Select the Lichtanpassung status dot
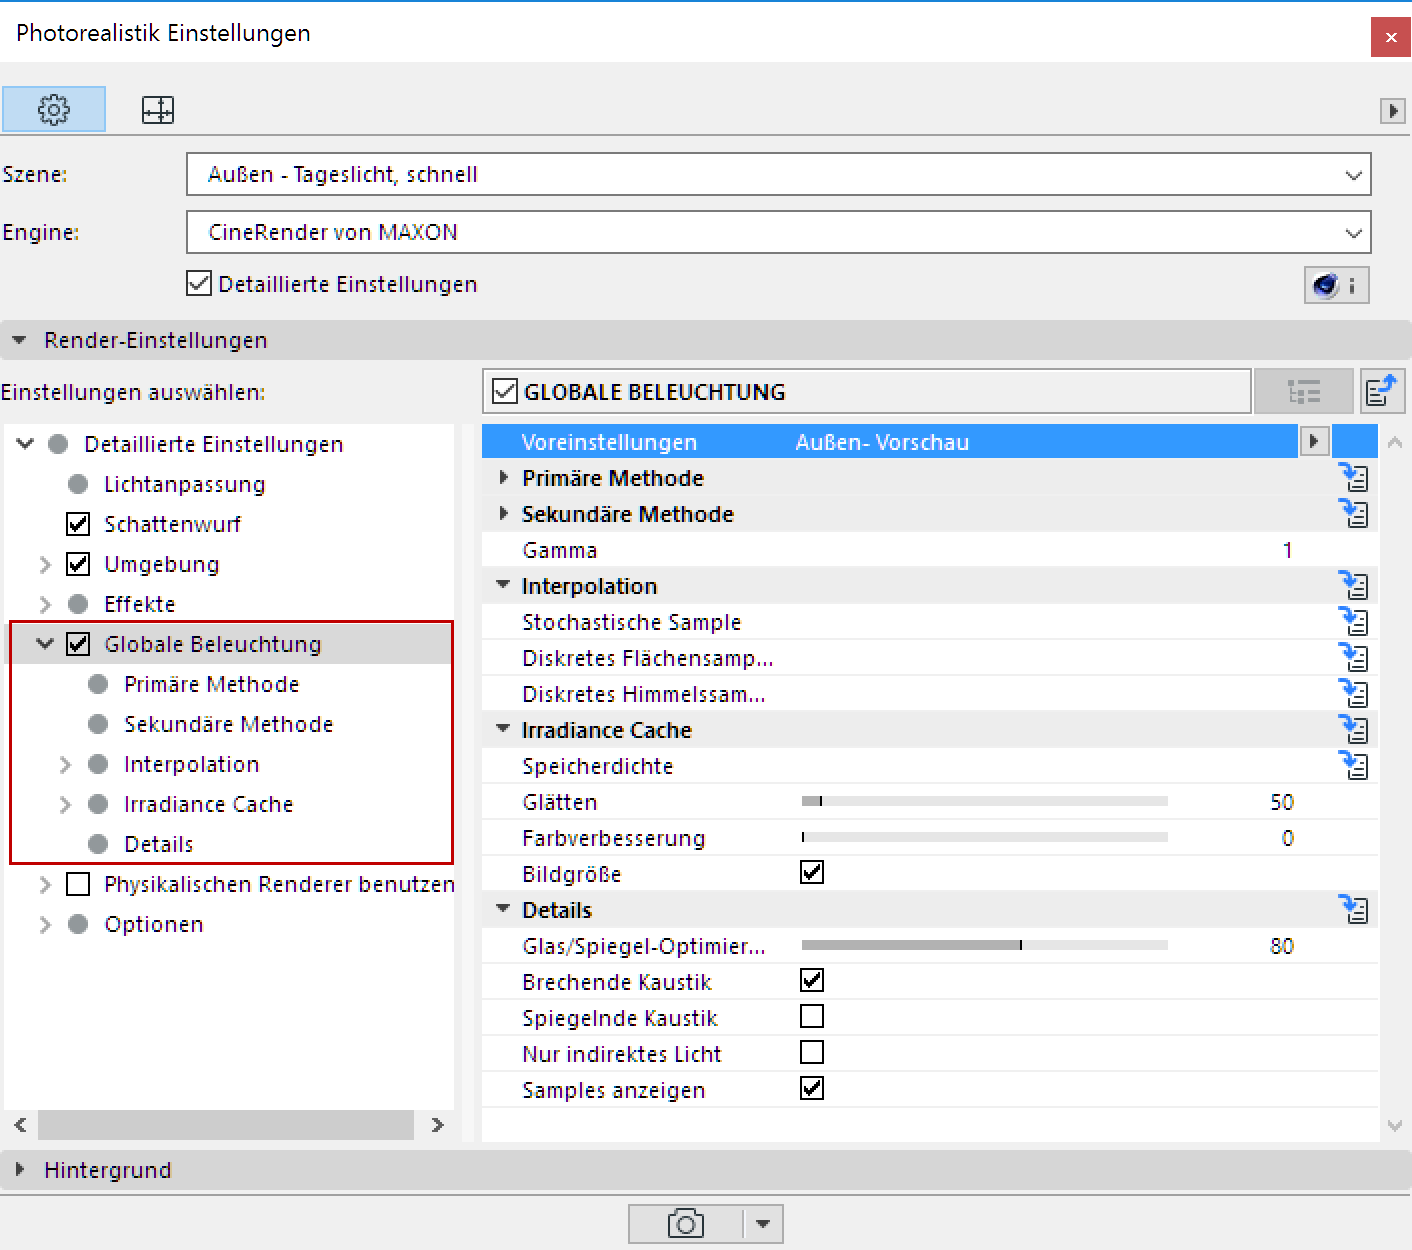This screenshot has width=1412, height=1250. tap(78, 484)
